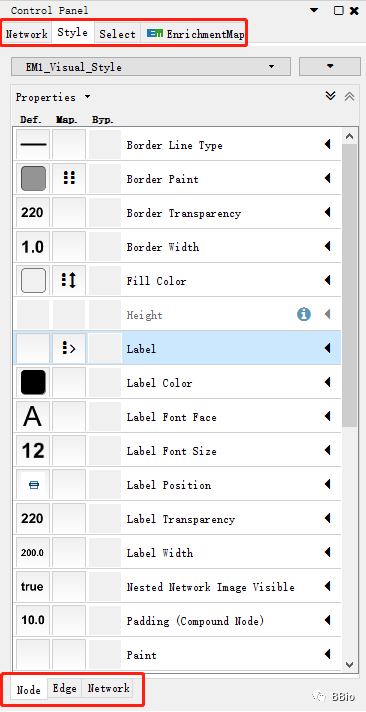This screenshot has height=712, width=366.
Task: Click the Border Width bypass cell
Action: 105,247
